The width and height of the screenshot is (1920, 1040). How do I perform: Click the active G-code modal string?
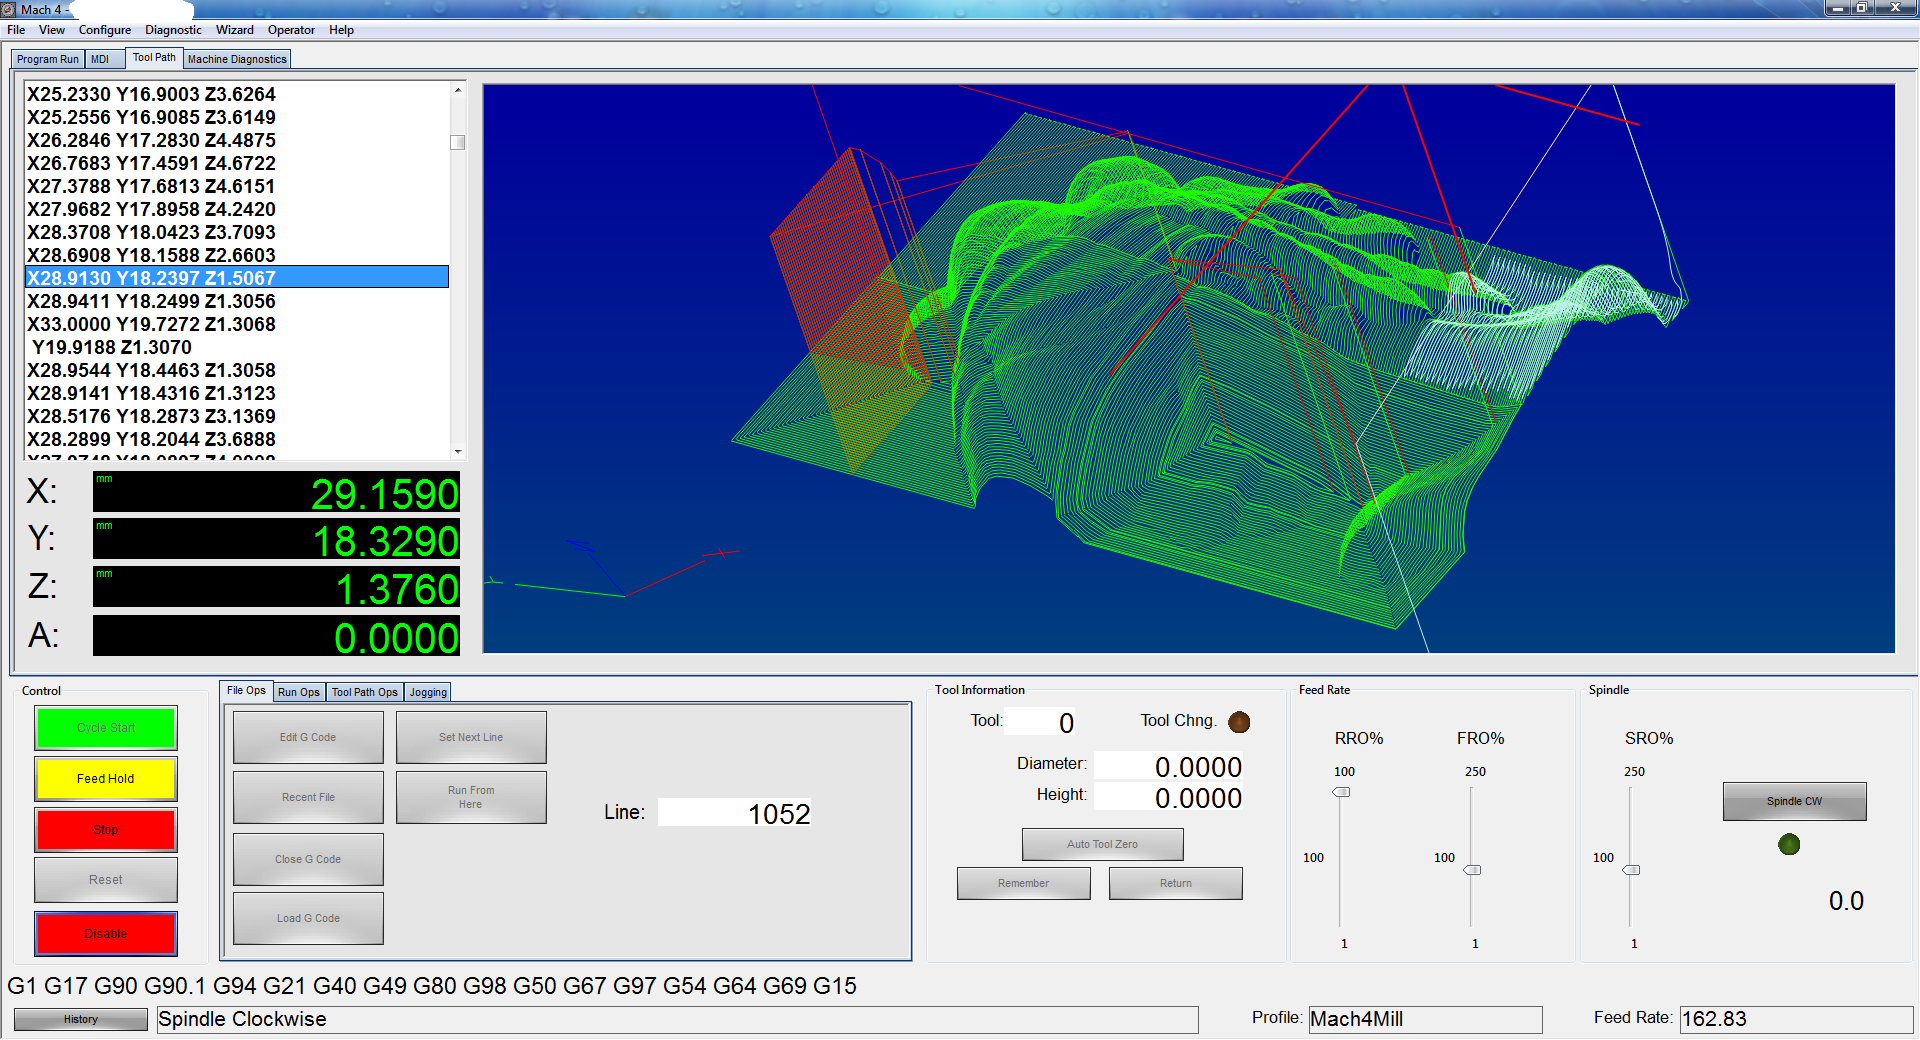pos(432,986)
